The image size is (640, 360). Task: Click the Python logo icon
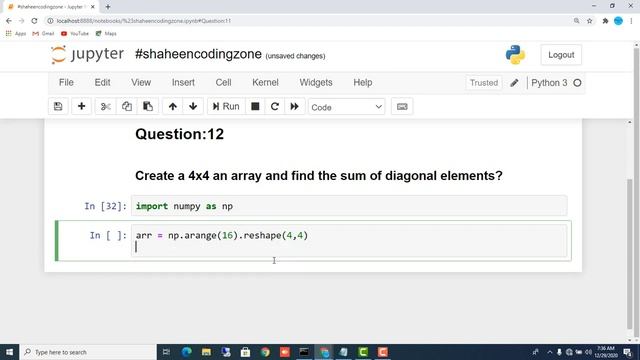coord(515,55)
